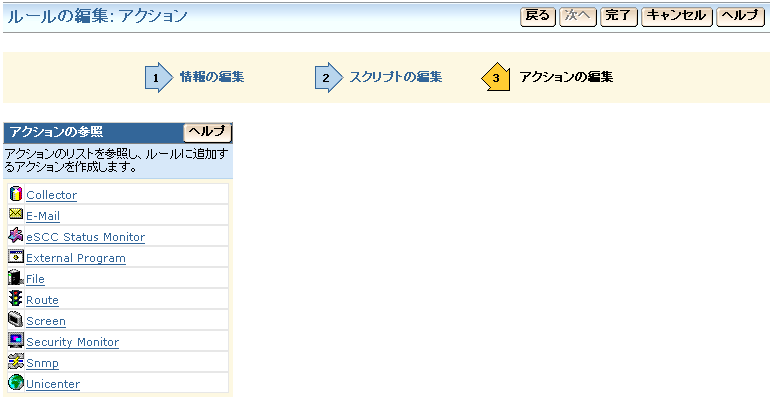770x409 pixels.
Task: Open the Route action link
Action: [42, 300]
